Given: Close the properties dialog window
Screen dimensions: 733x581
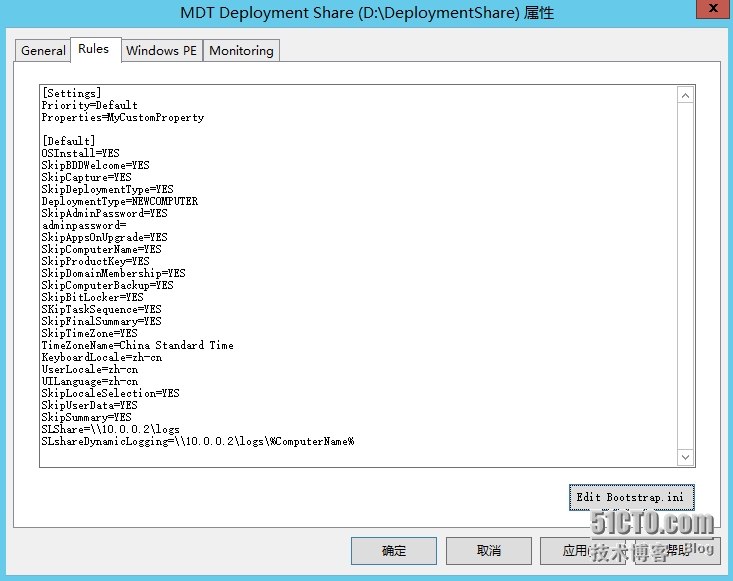Looking at the screenshot, I should tap(713, 8).
